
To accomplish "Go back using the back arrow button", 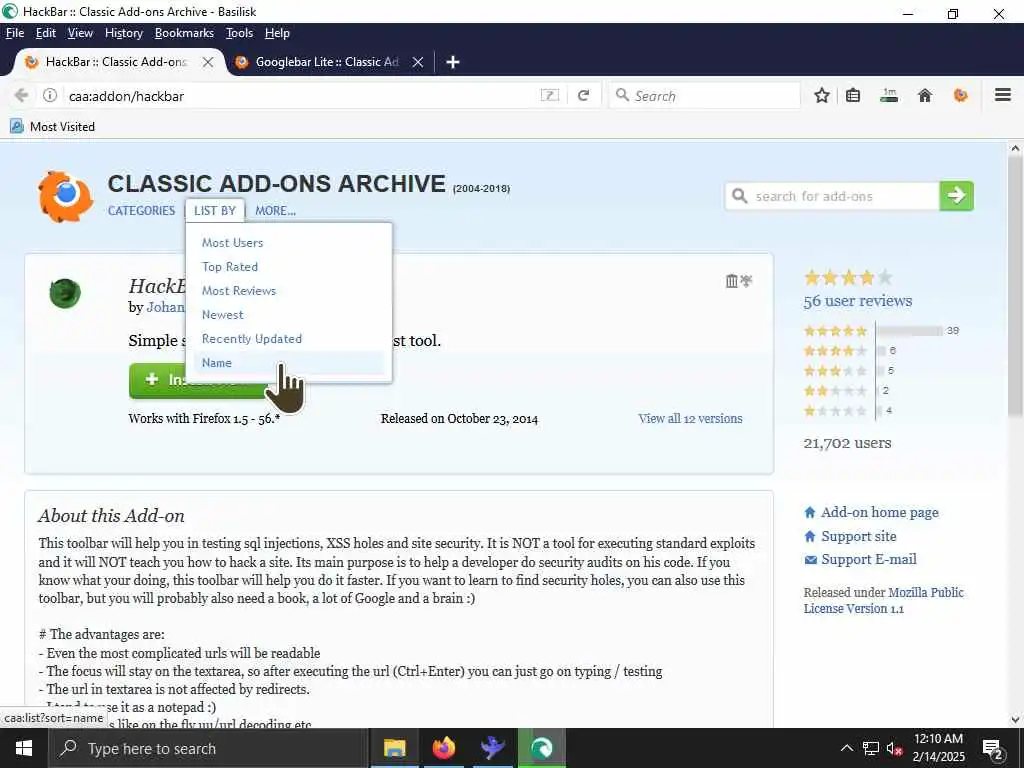I will (x=21, y=95).
